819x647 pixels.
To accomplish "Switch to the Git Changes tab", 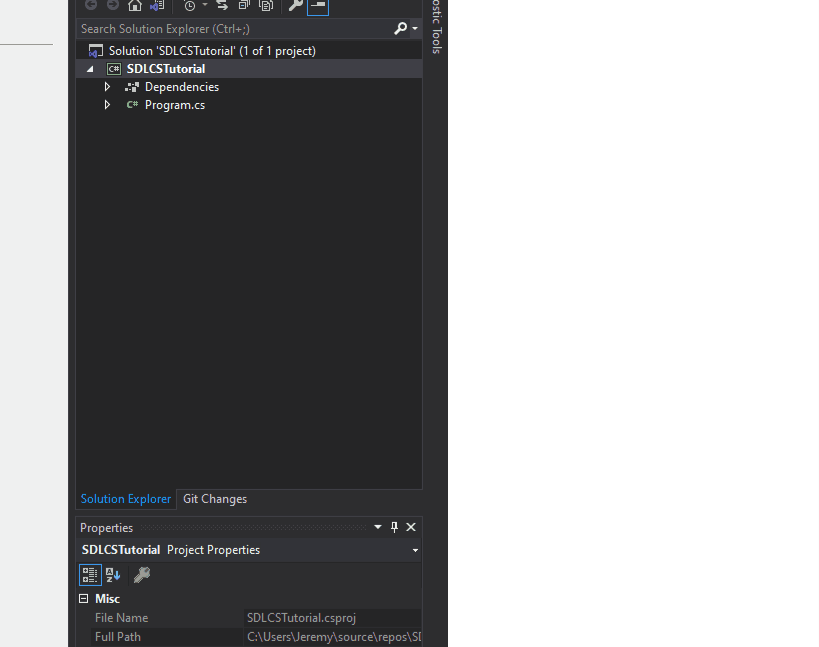I will pos(214,499).
